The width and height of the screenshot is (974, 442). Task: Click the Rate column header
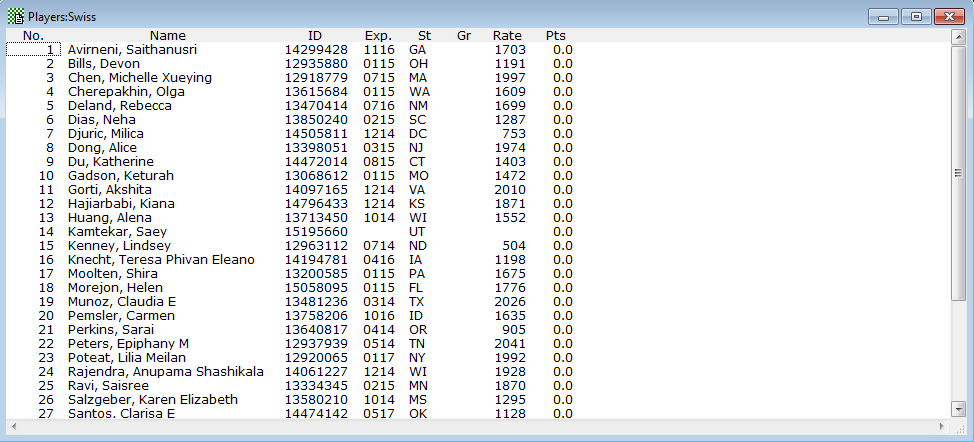point(507,36)
